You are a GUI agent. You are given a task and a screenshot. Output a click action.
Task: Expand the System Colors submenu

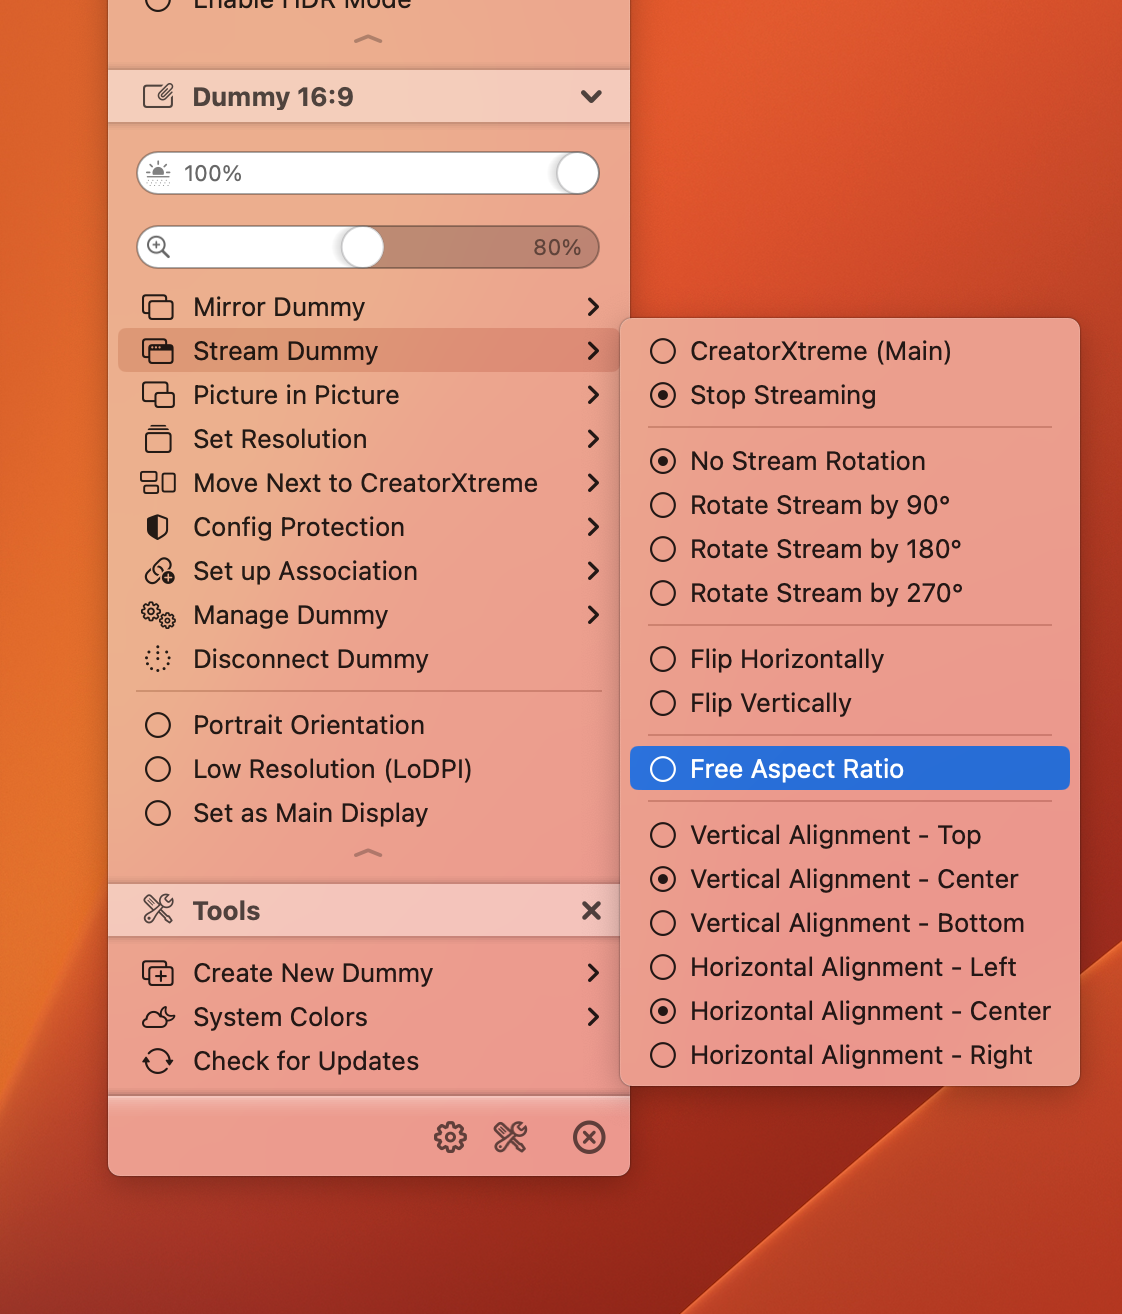pyautogui.click(x=594, y=1017)
